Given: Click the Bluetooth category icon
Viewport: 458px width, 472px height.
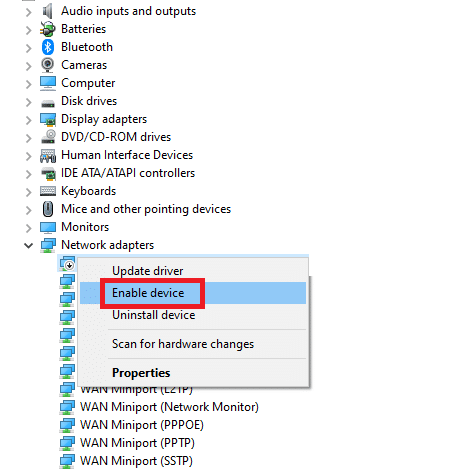Looking at the screenshot, I should coord(48,47).
